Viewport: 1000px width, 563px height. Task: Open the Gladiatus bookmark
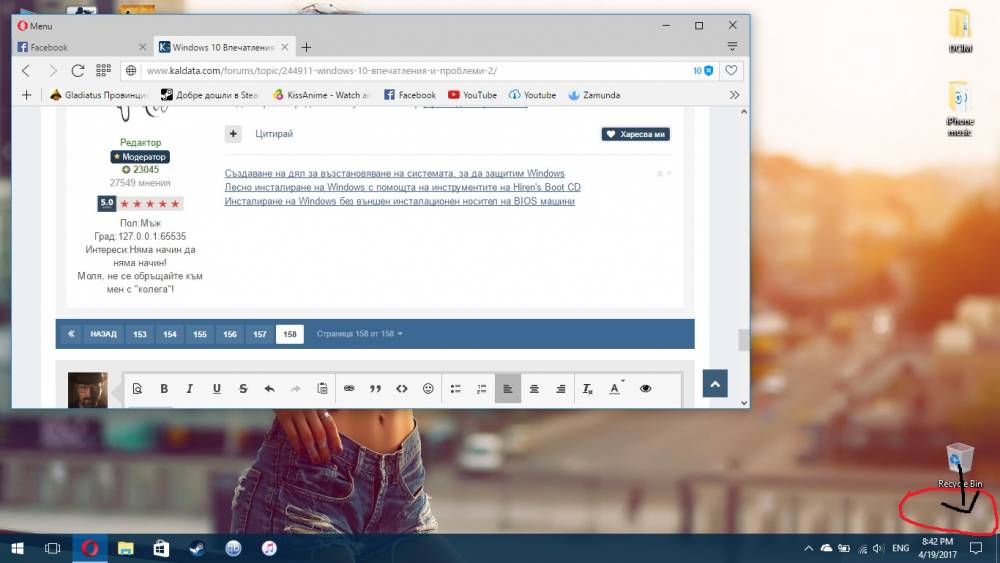point(99,95)
